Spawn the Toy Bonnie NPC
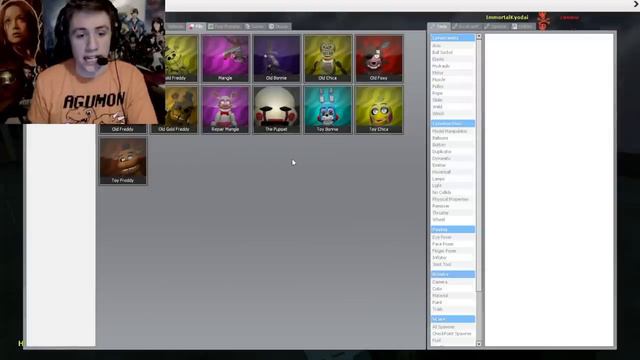640x360 pixels. pos(328,110)
